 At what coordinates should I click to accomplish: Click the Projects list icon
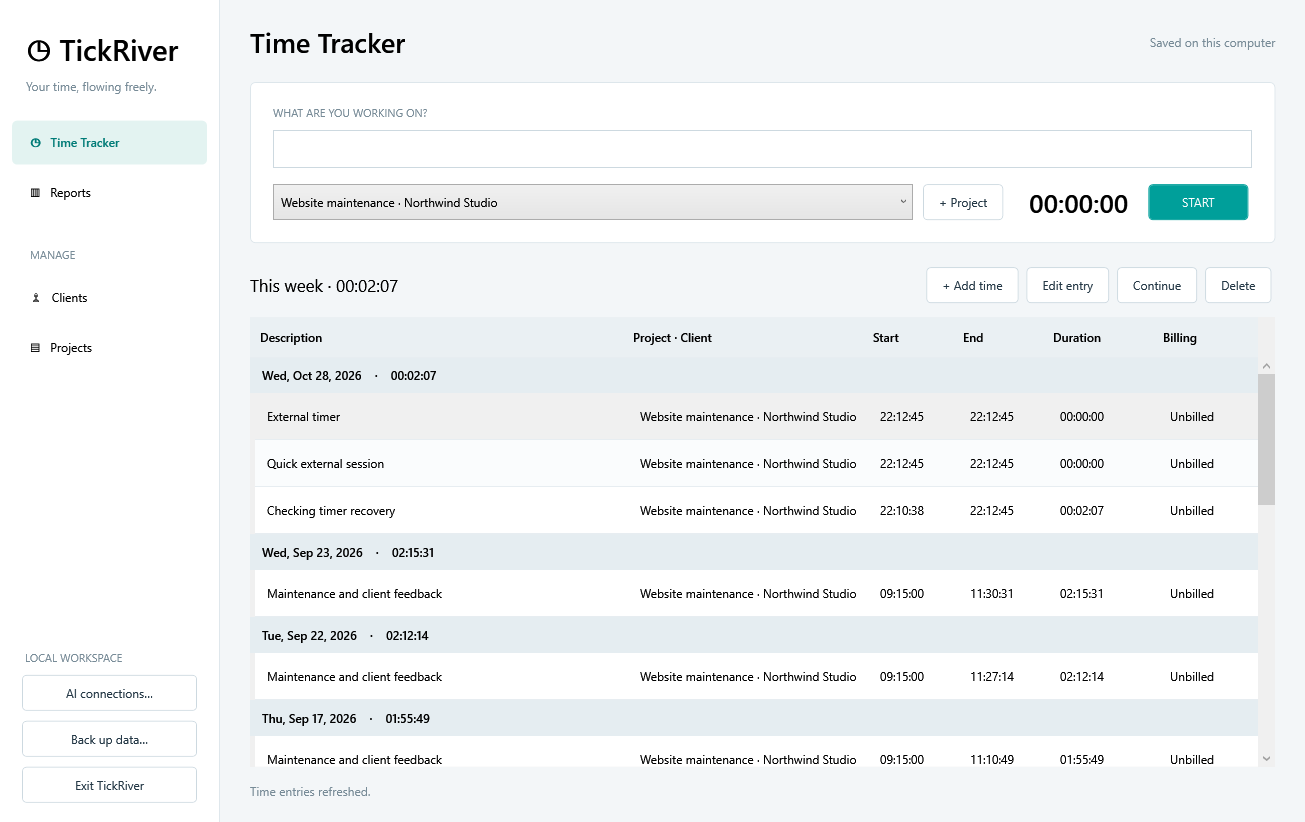coord(36,348)
